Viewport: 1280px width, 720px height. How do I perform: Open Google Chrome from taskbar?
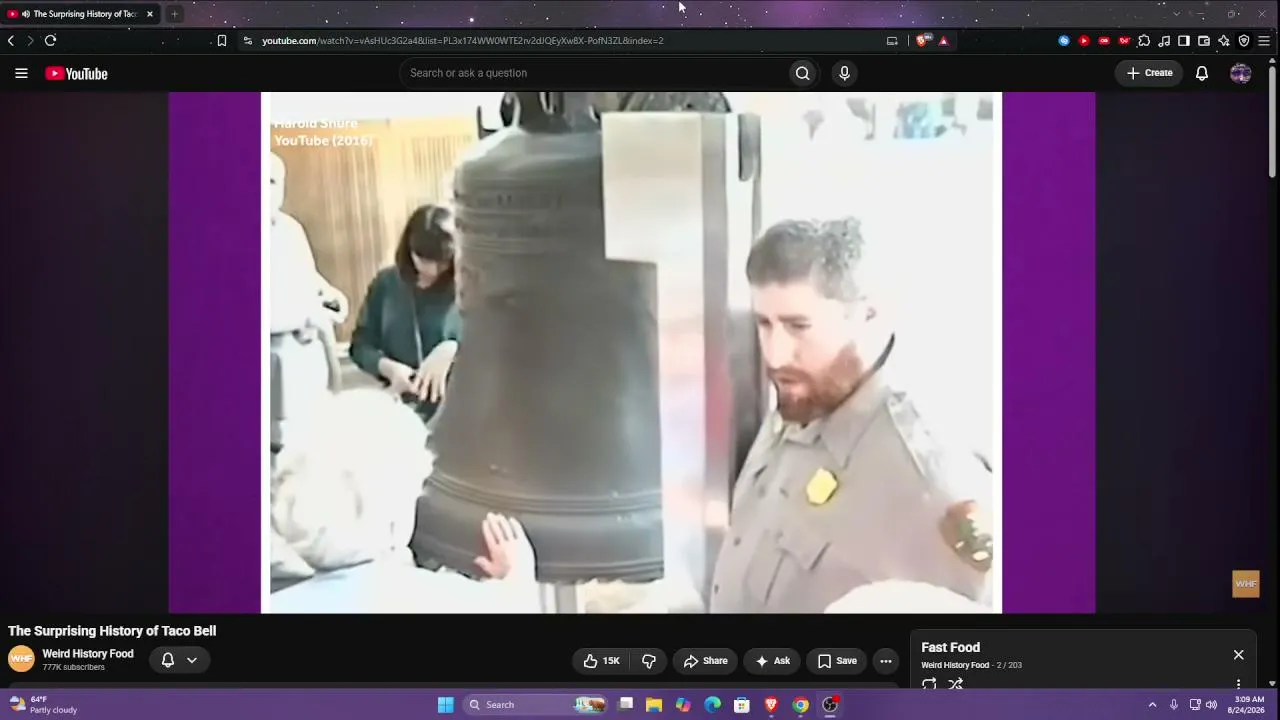(x=800, y=705)
